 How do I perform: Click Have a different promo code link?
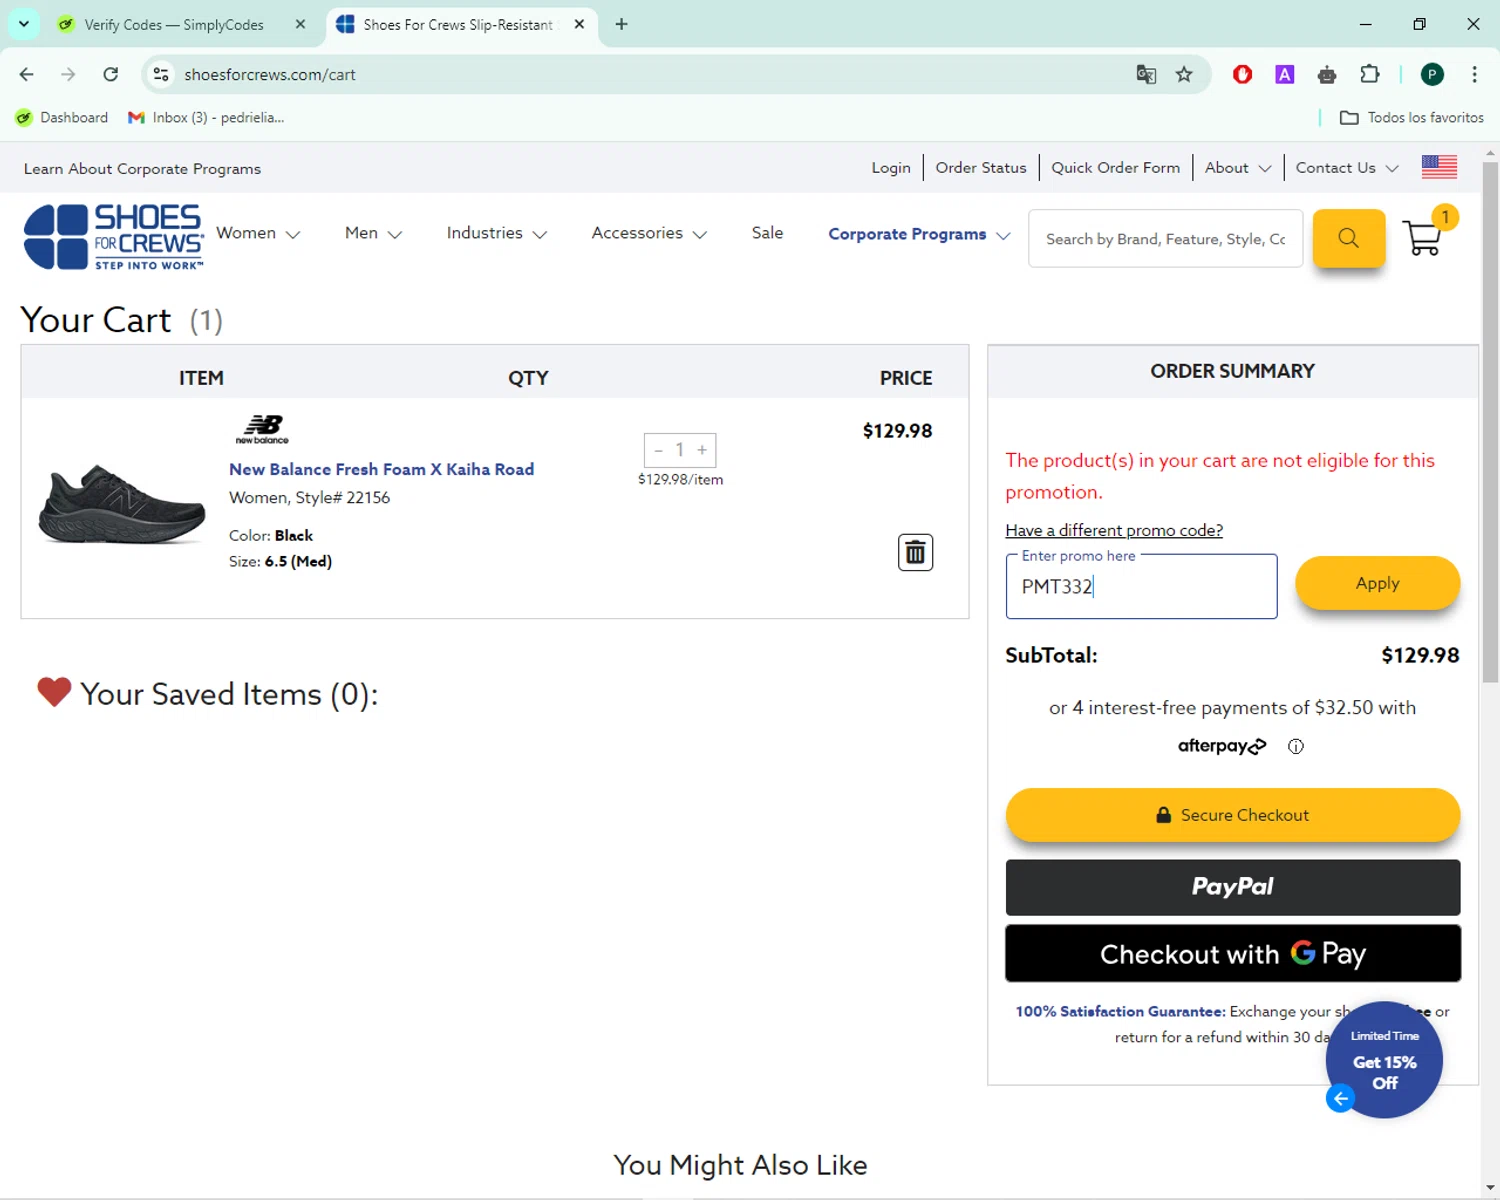coord(1114,530)
